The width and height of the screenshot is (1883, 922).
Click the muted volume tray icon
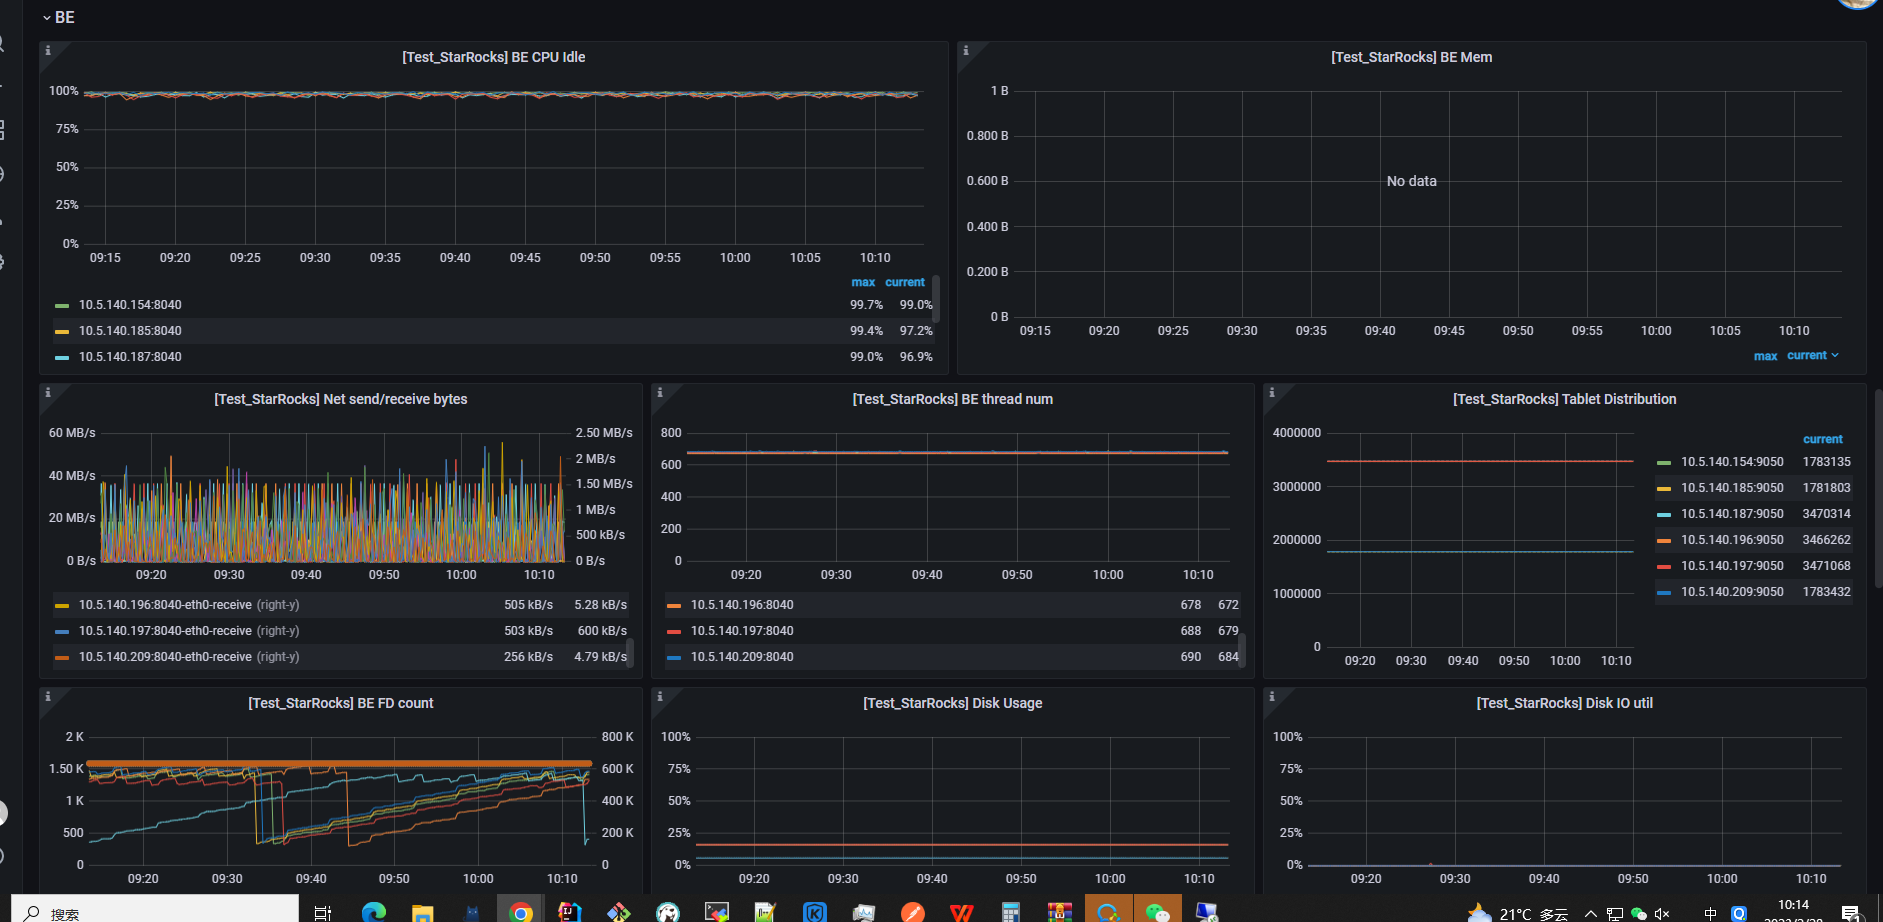[x=1662, y=913]
